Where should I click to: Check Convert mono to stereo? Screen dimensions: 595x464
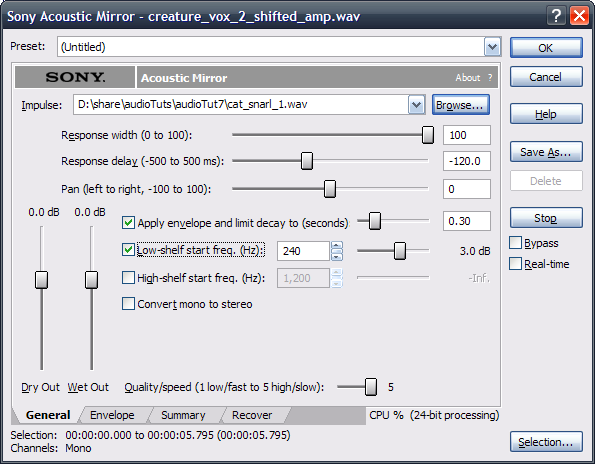[128, 304]
